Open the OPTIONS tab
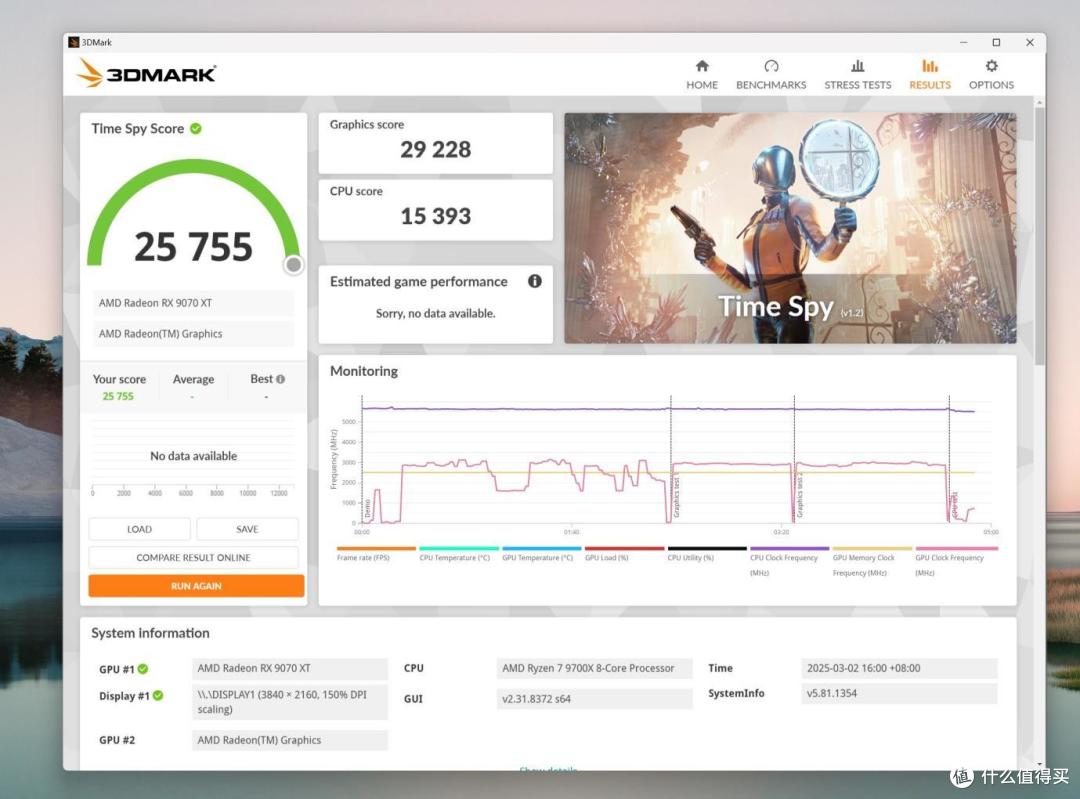The width and height of the screenshot is (1080, 799). (991, 74)
